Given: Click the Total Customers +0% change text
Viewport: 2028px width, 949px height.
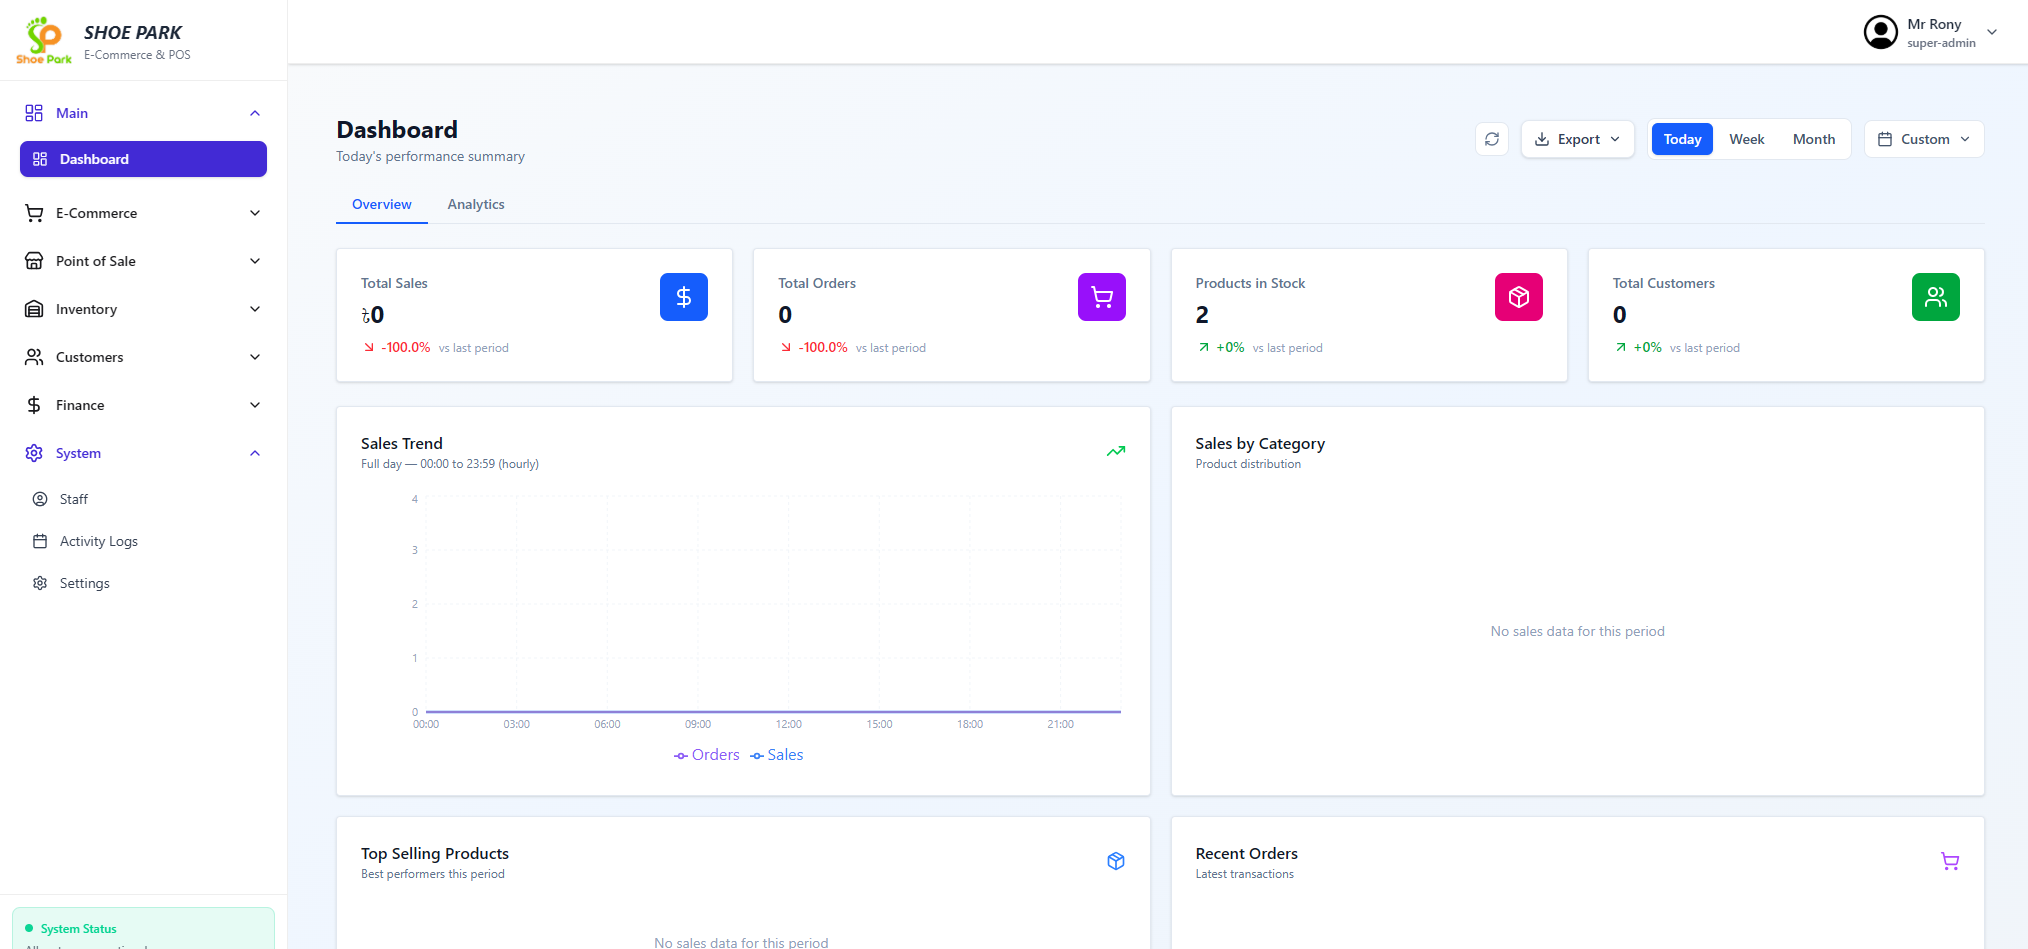Looking at the screenshot, I should (x=1648, y=347).
